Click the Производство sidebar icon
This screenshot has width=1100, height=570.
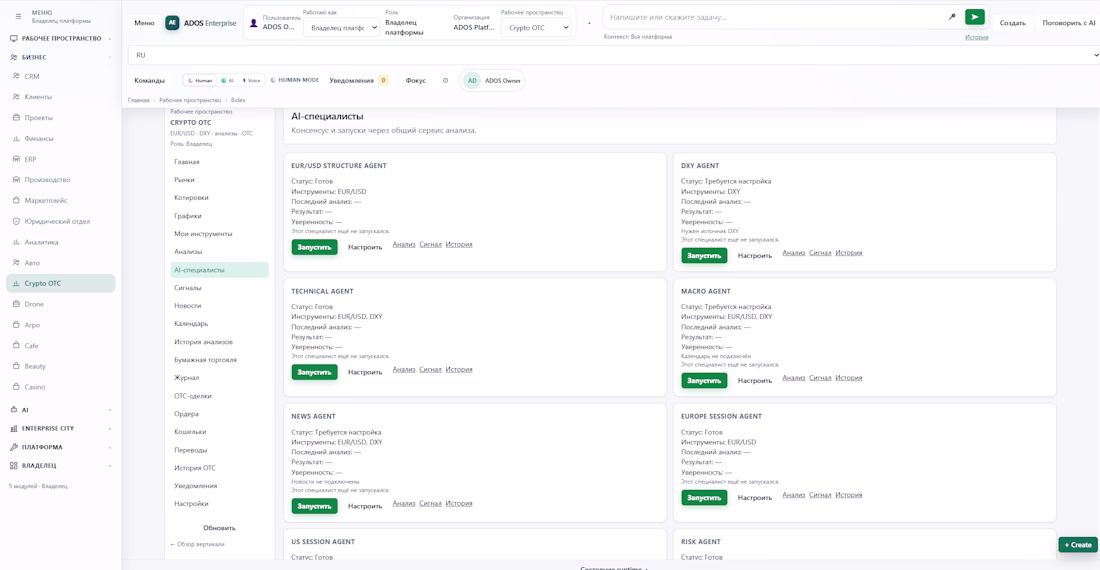(16, 179)
